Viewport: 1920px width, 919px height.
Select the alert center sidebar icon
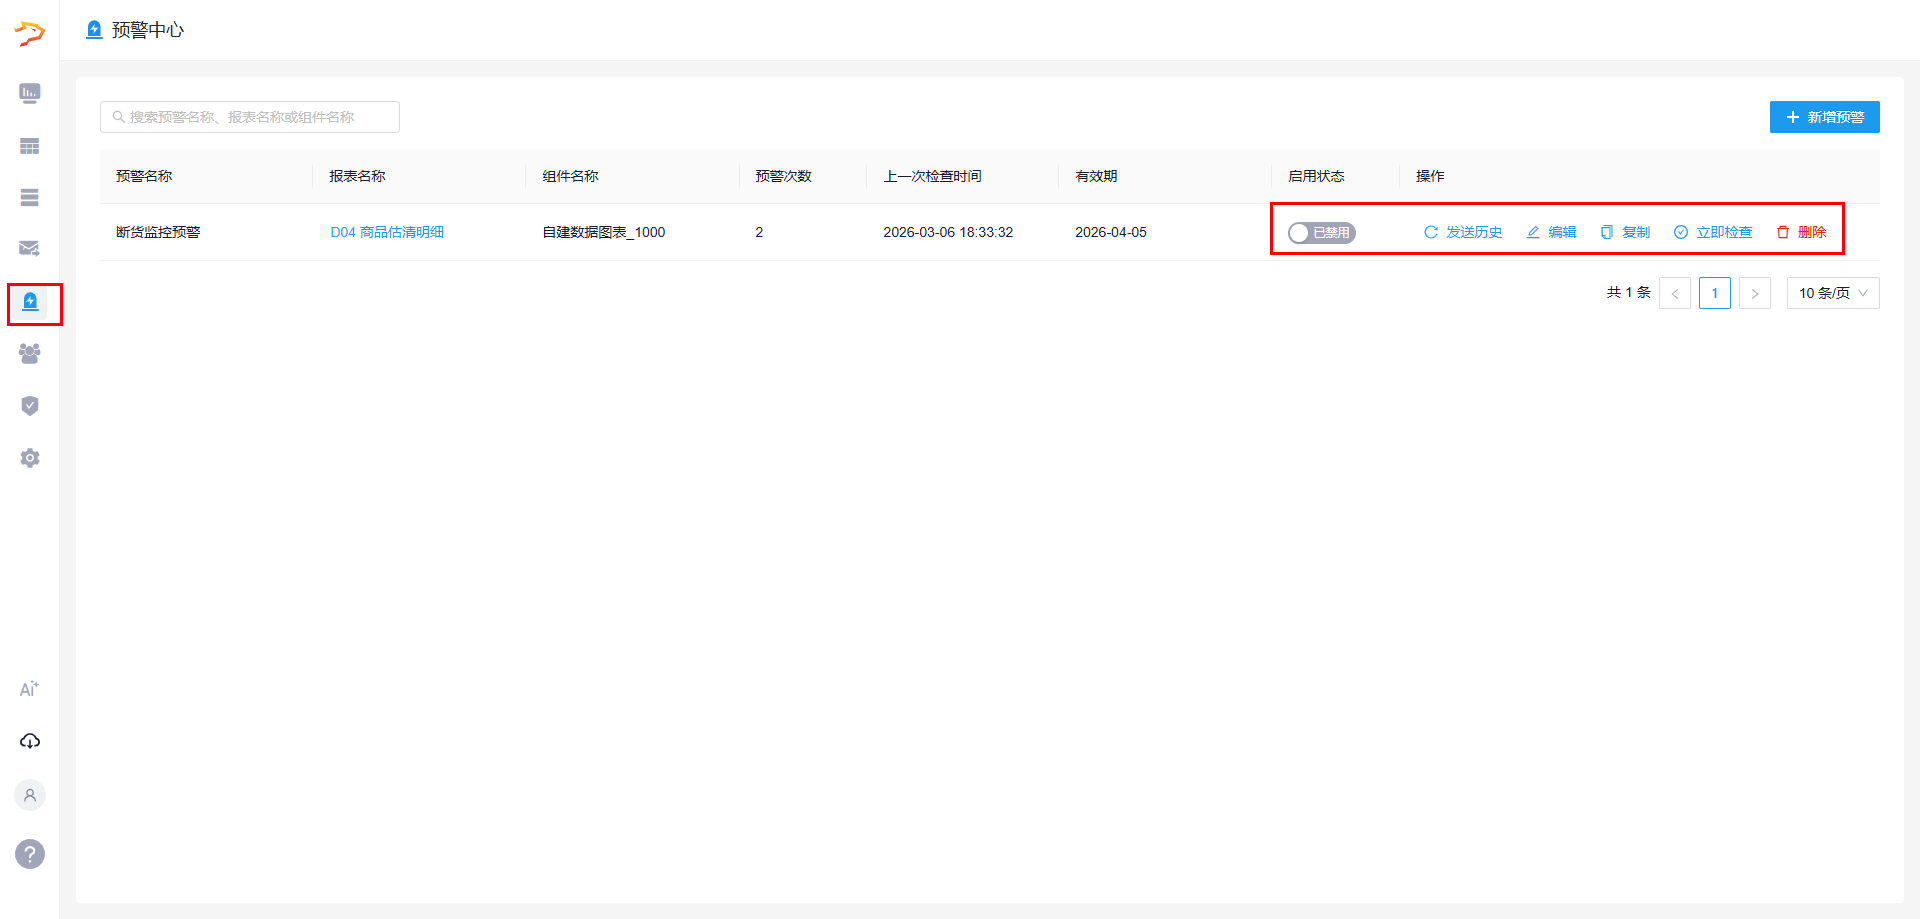pos(31,302)
